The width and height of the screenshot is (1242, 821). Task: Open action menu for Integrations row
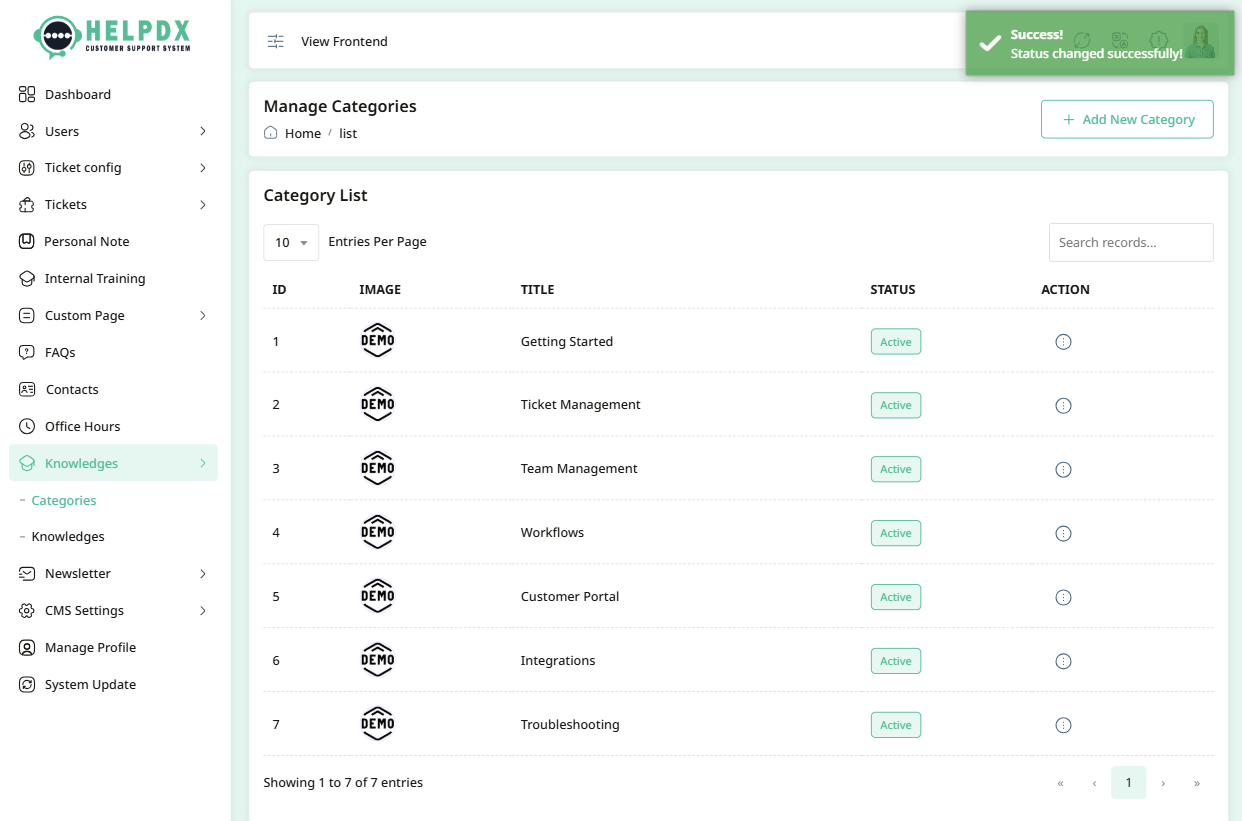(1063, 661)
